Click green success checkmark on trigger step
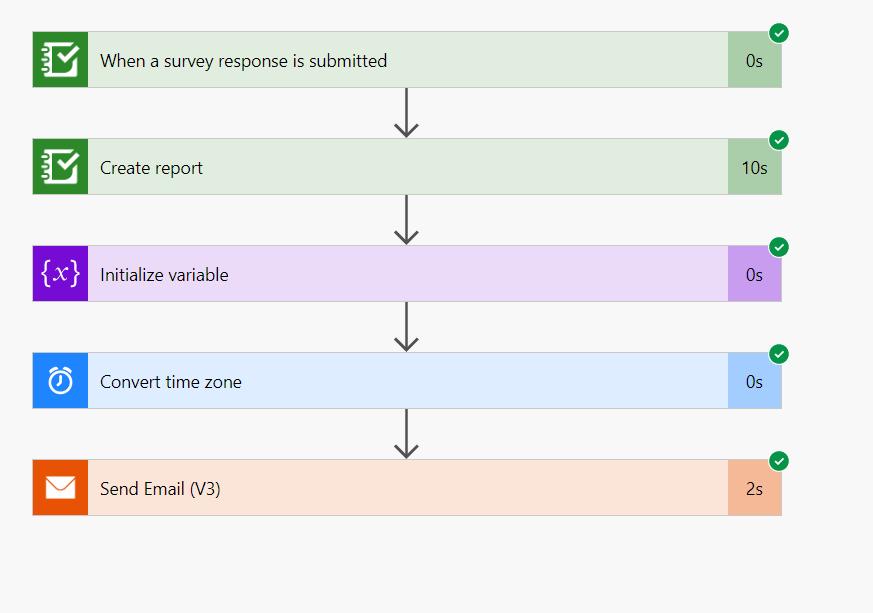 click(779, 33)
